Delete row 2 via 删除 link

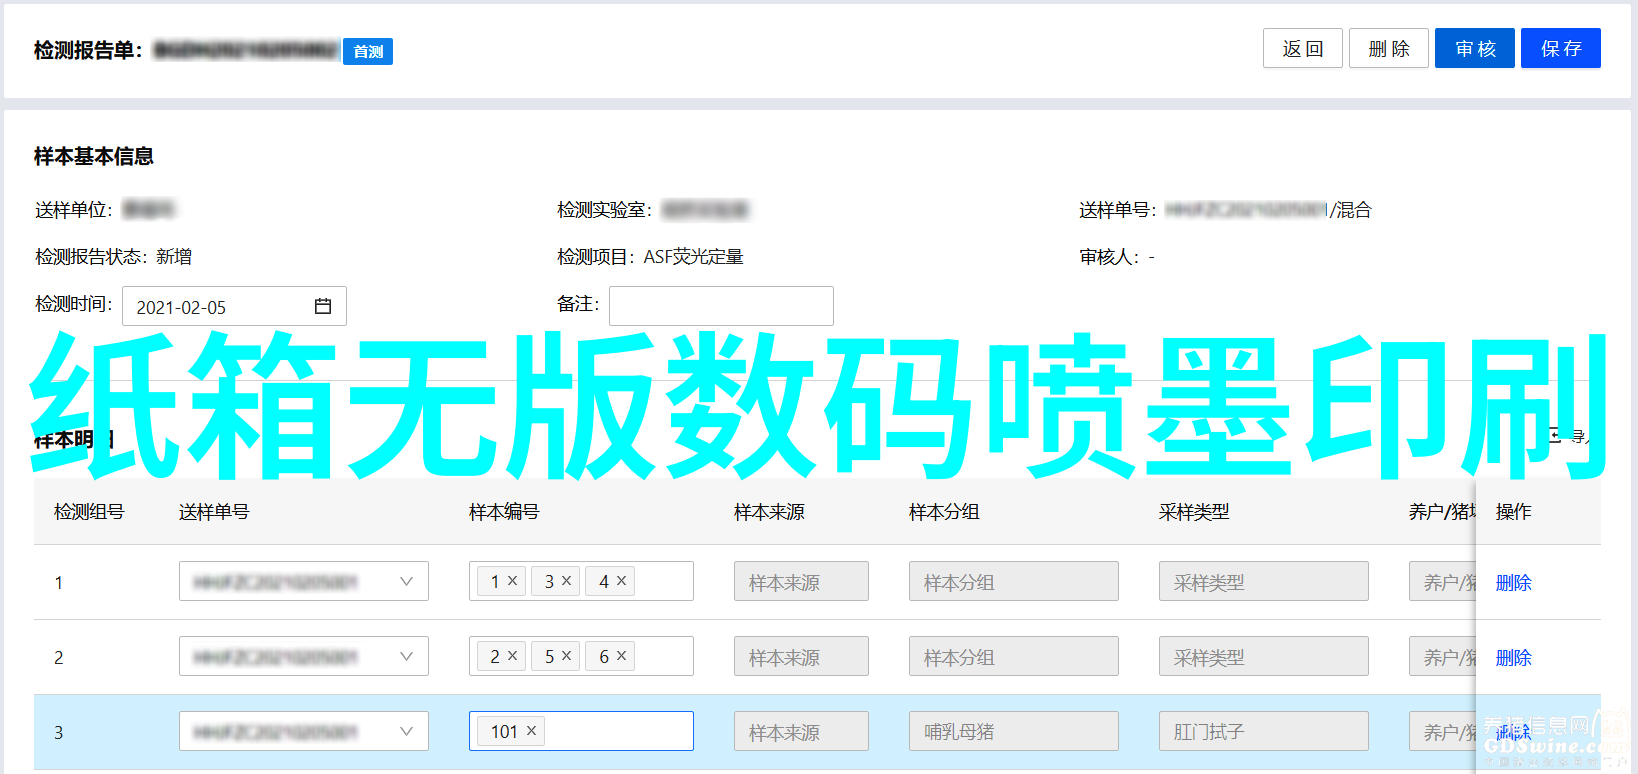click(x=1513, y=657)
